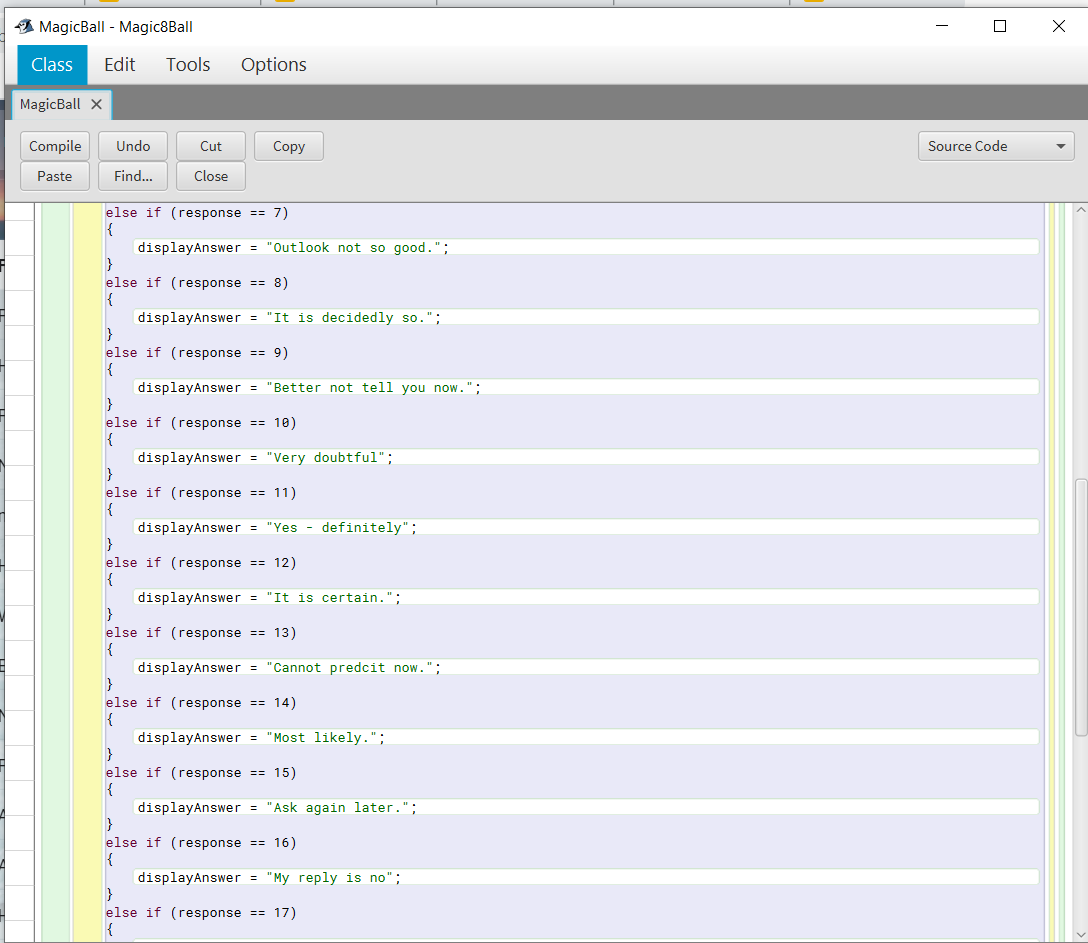Click the line "else if (response == 17)"
Viewport: 1088px width, 943px height.
click(x=201, y=913)
